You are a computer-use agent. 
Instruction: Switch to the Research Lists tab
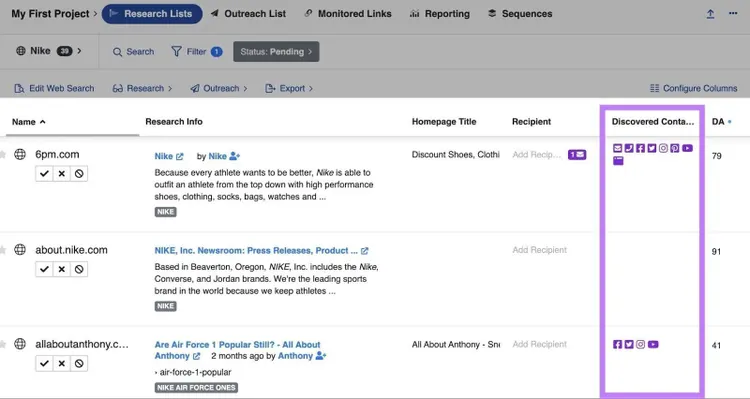click(x=152, y=14)
